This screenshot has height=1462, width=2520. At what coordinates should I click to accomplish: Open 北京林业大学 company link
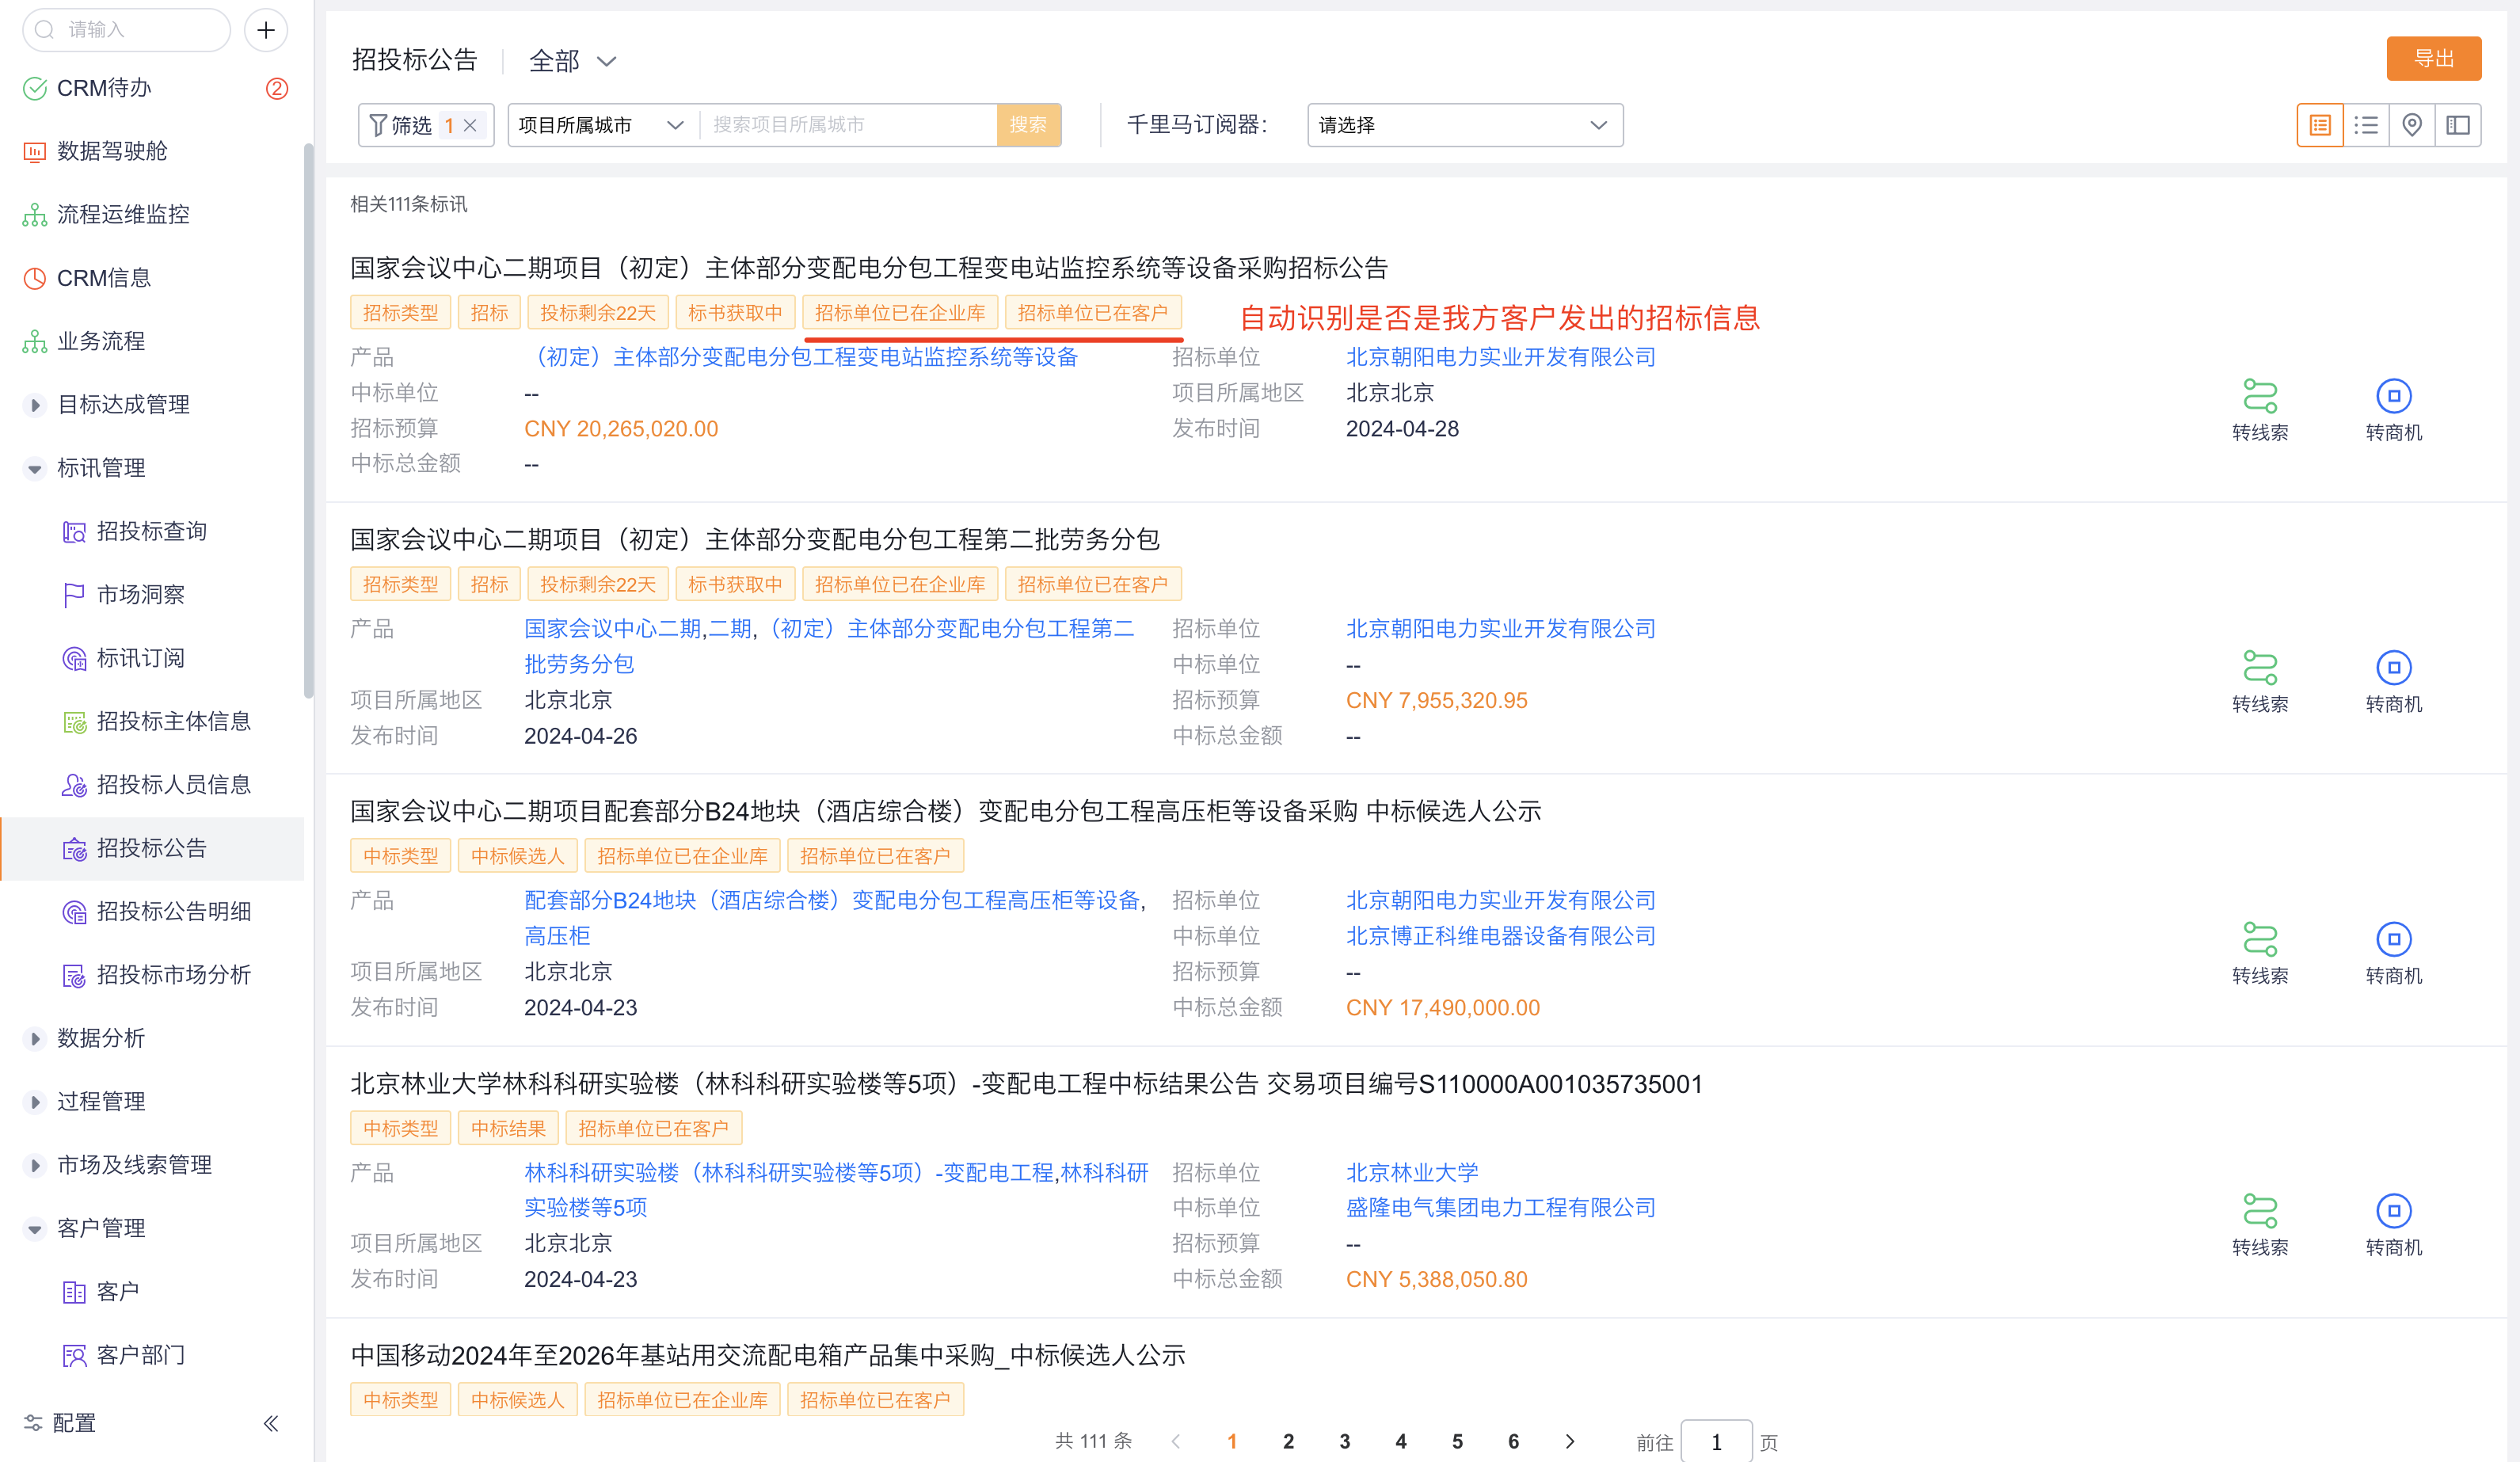(x=1412, y=1172)
